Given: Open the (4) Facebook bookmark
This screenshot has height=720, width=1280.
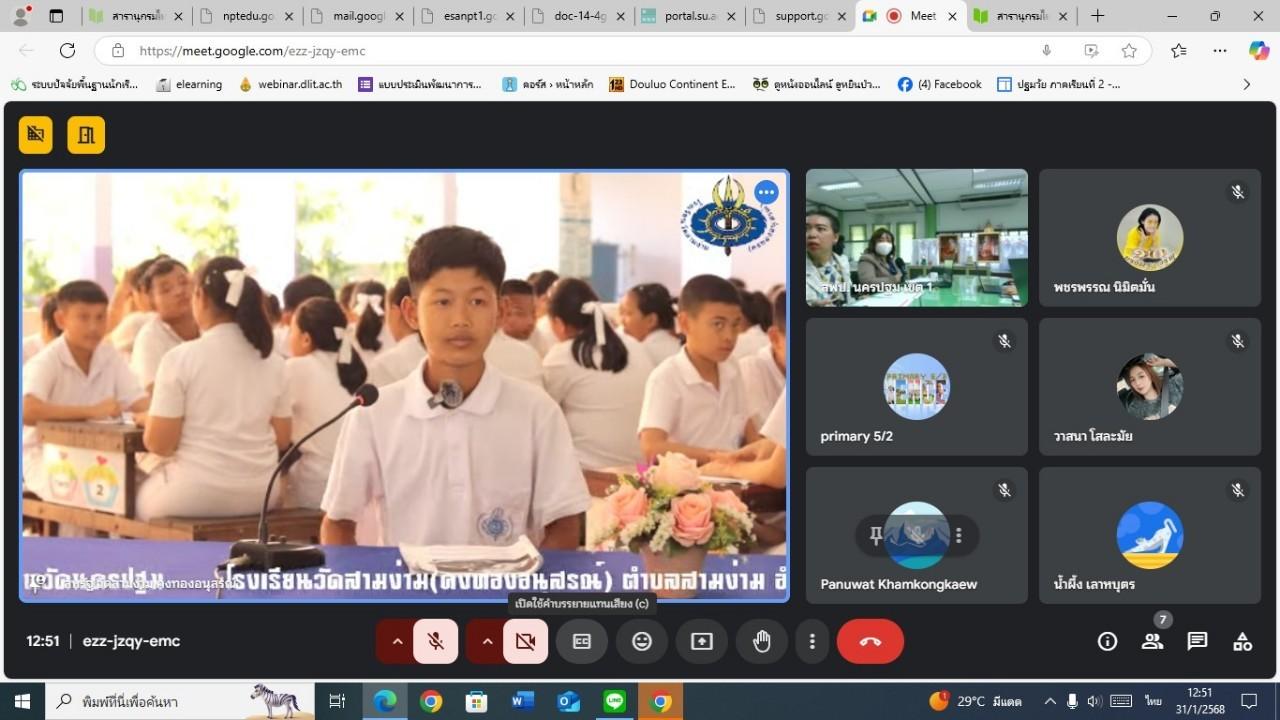Looking at the screenshot, I should coord(940,84).
